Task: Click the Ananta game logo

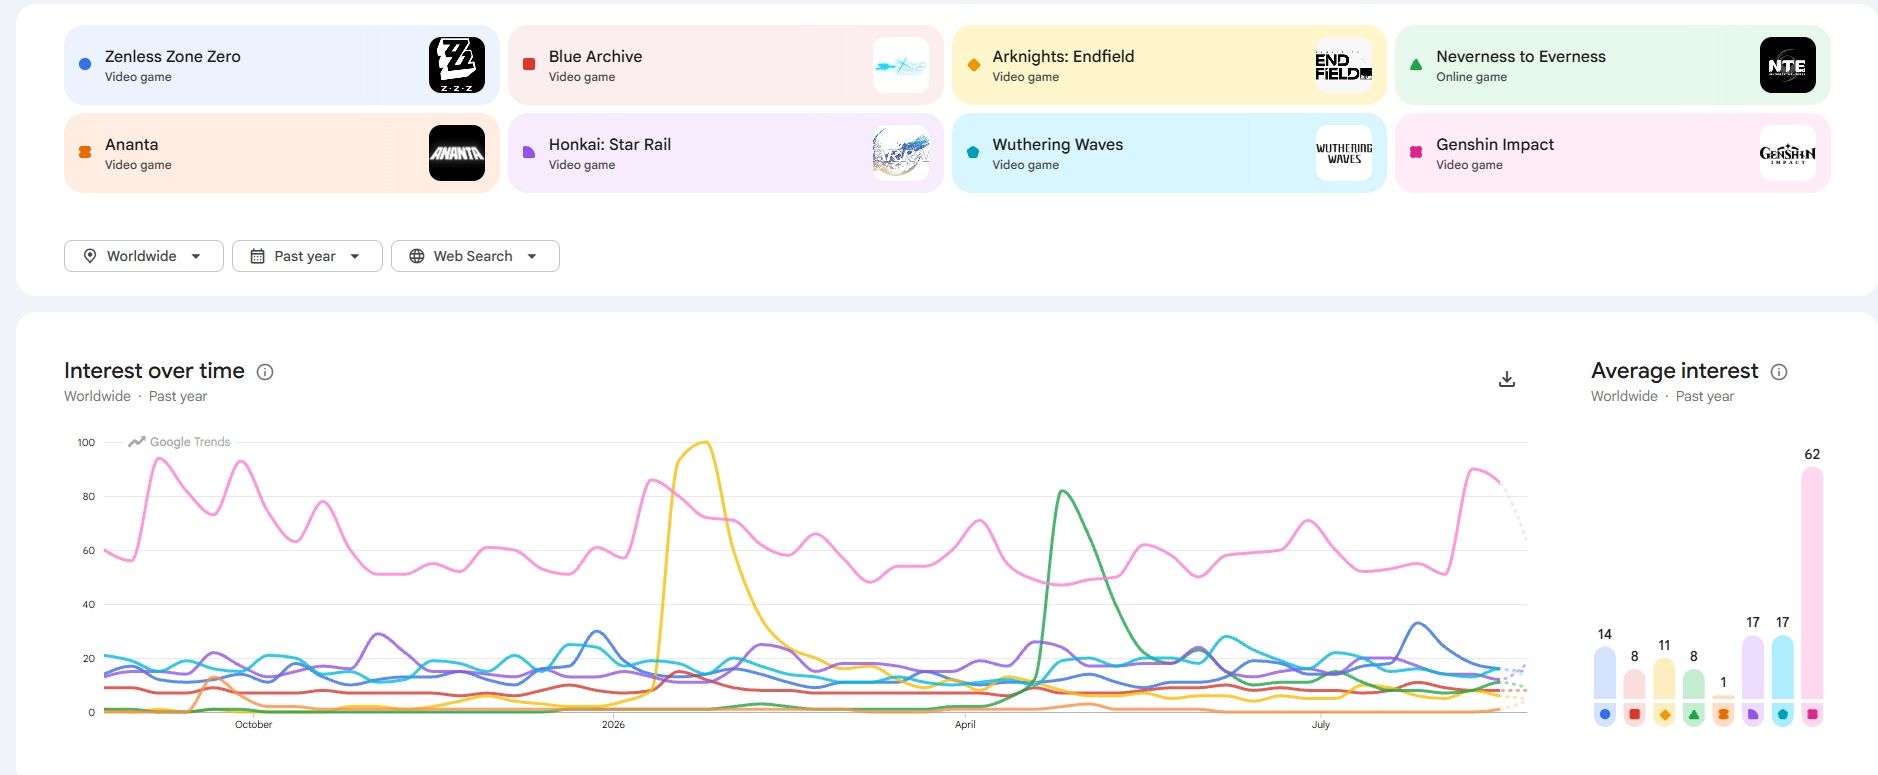Action: (x=457, y=153)
